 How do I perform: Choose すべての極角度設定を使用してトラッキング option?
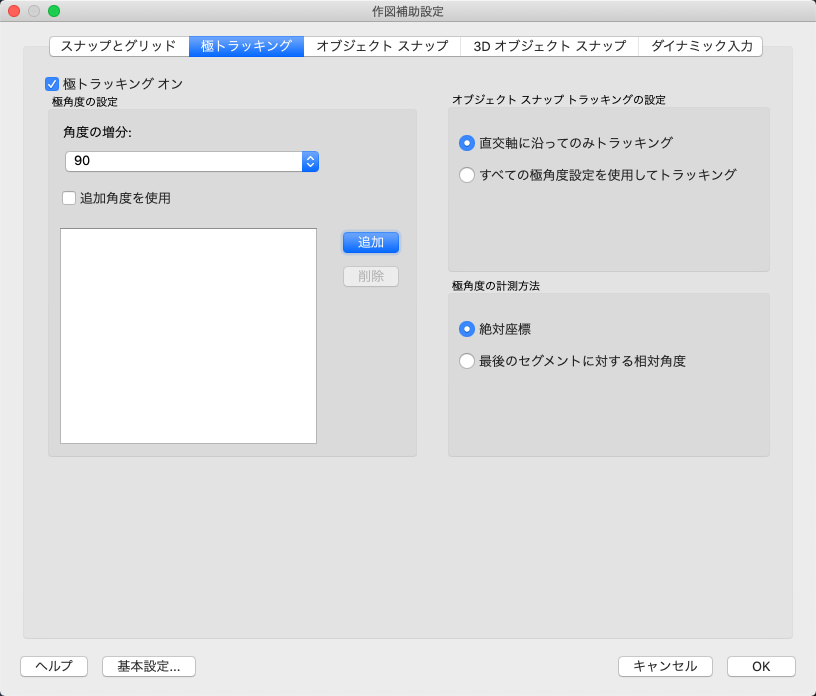(x=467, y=175)
